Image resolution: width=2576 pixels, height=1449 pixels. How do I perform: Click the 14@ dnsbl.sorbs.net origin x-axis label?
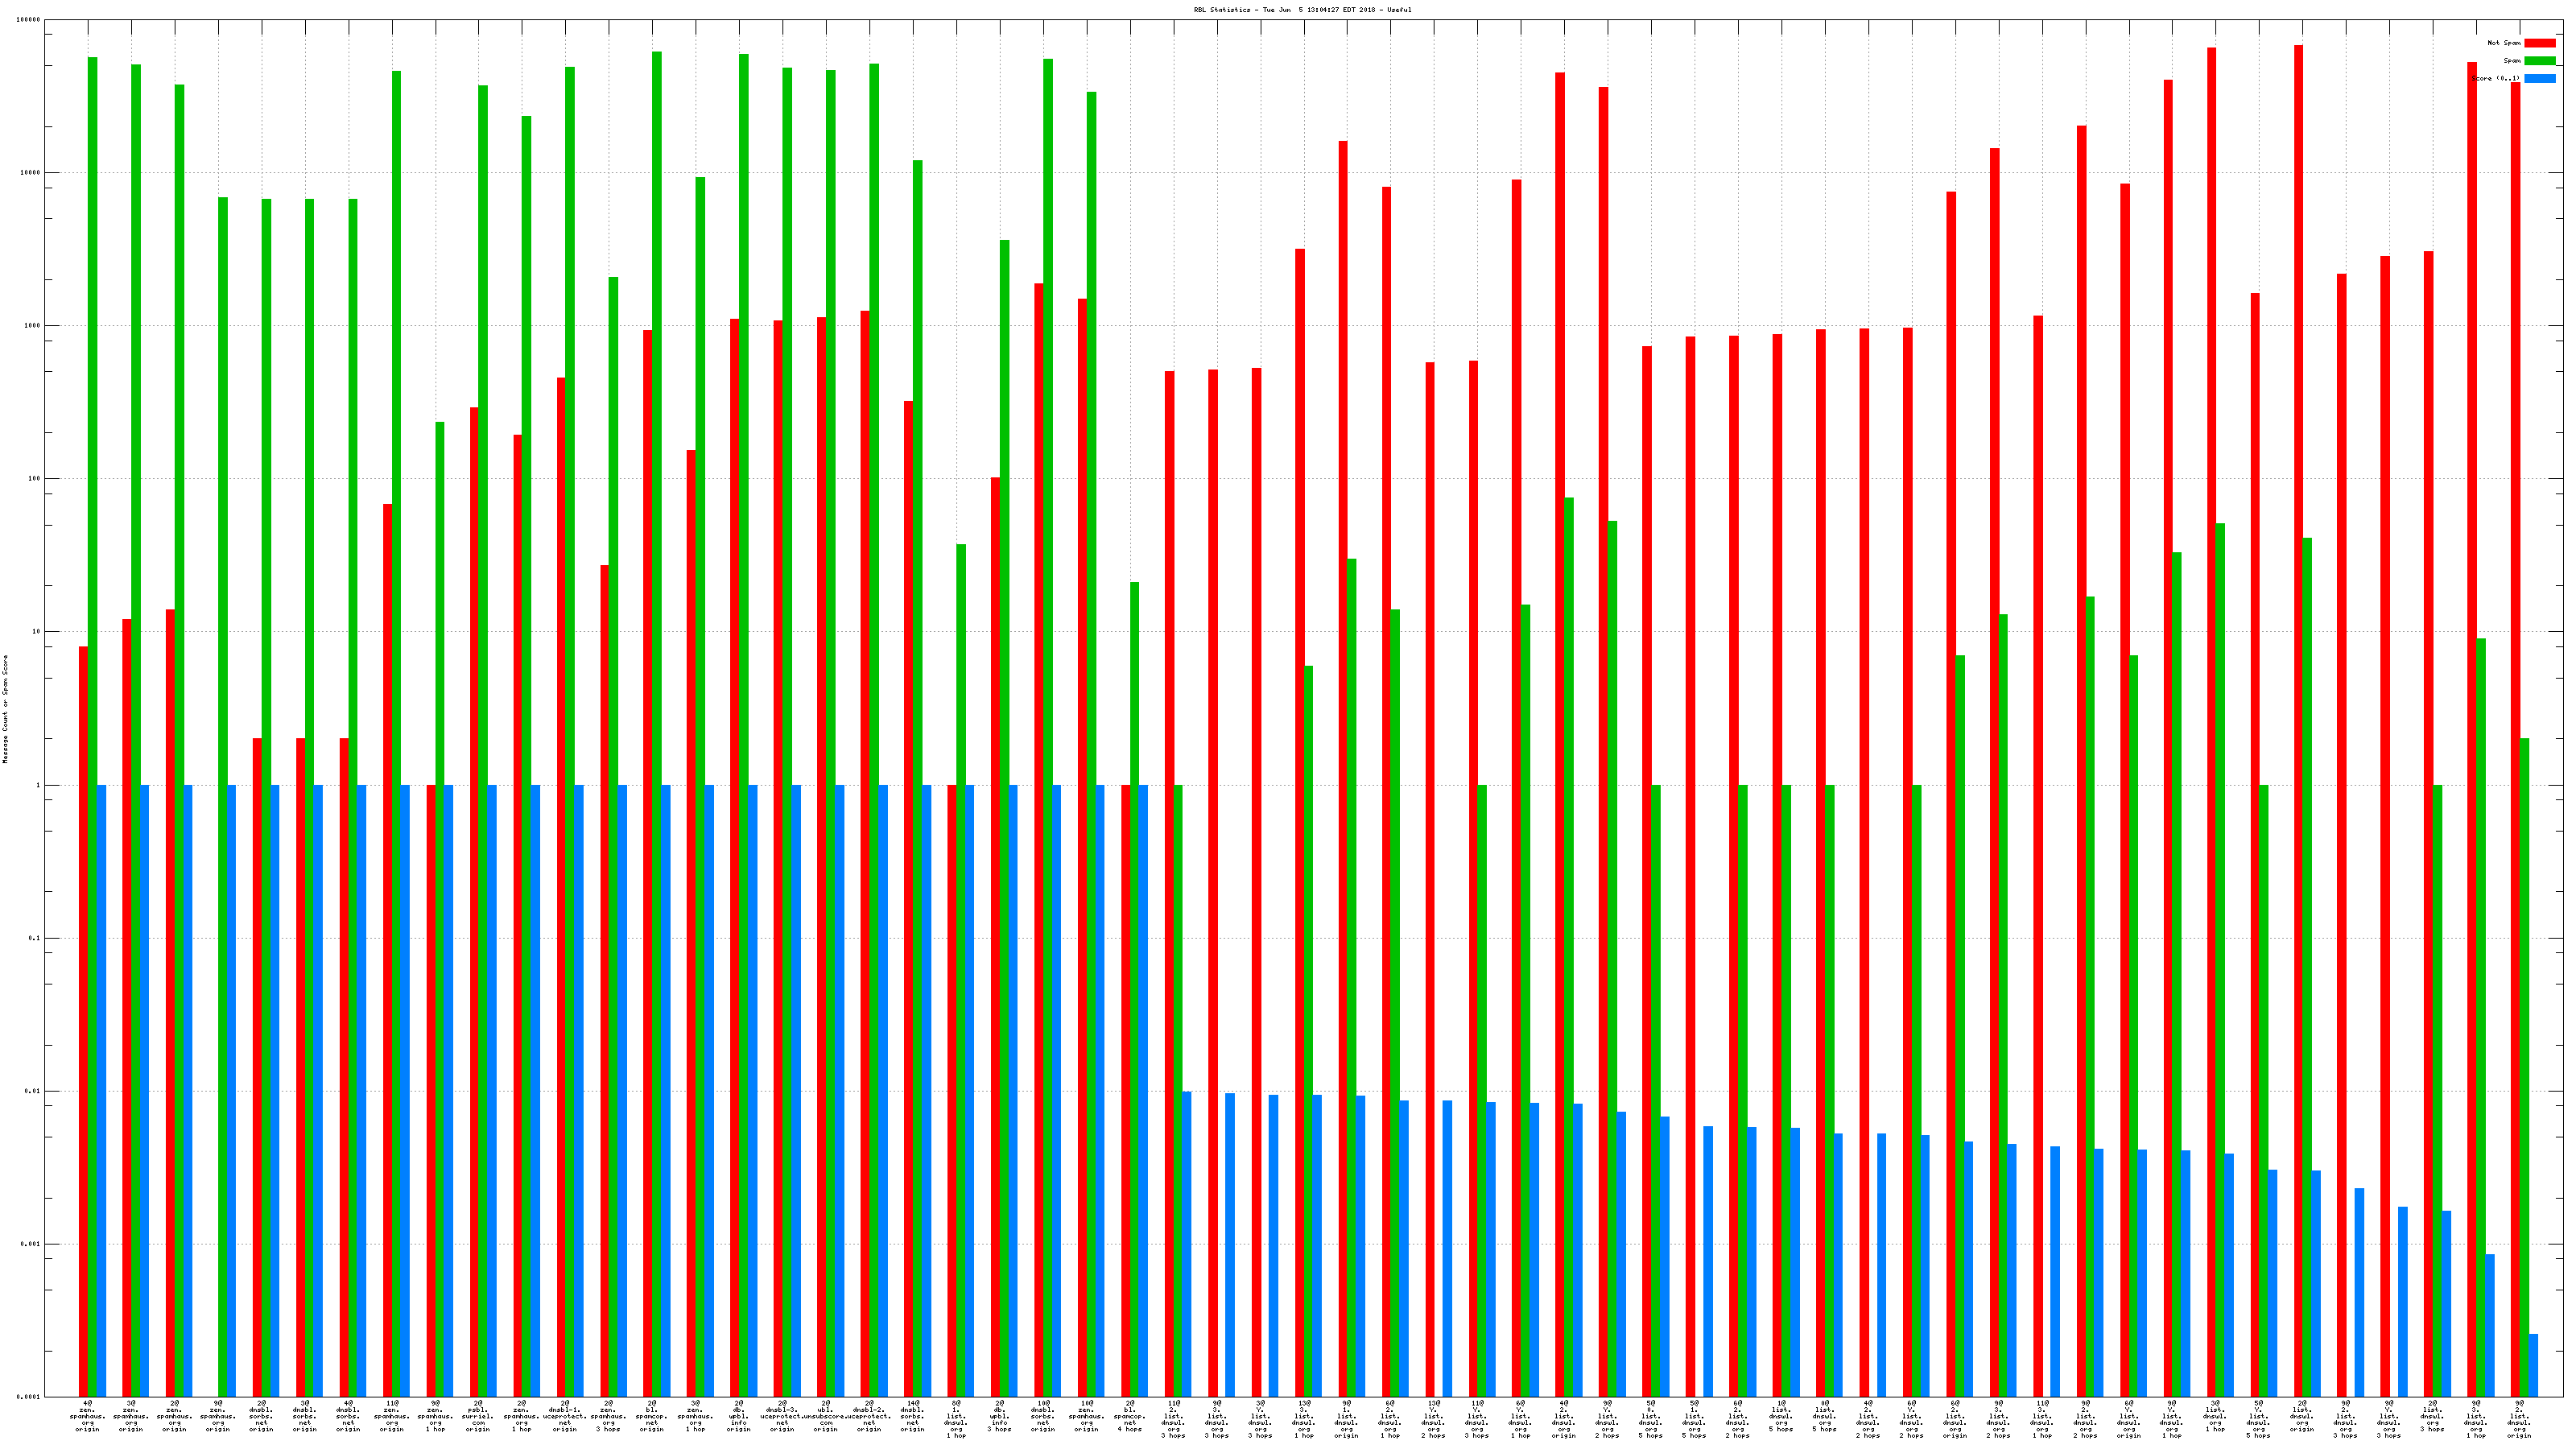912,1417
